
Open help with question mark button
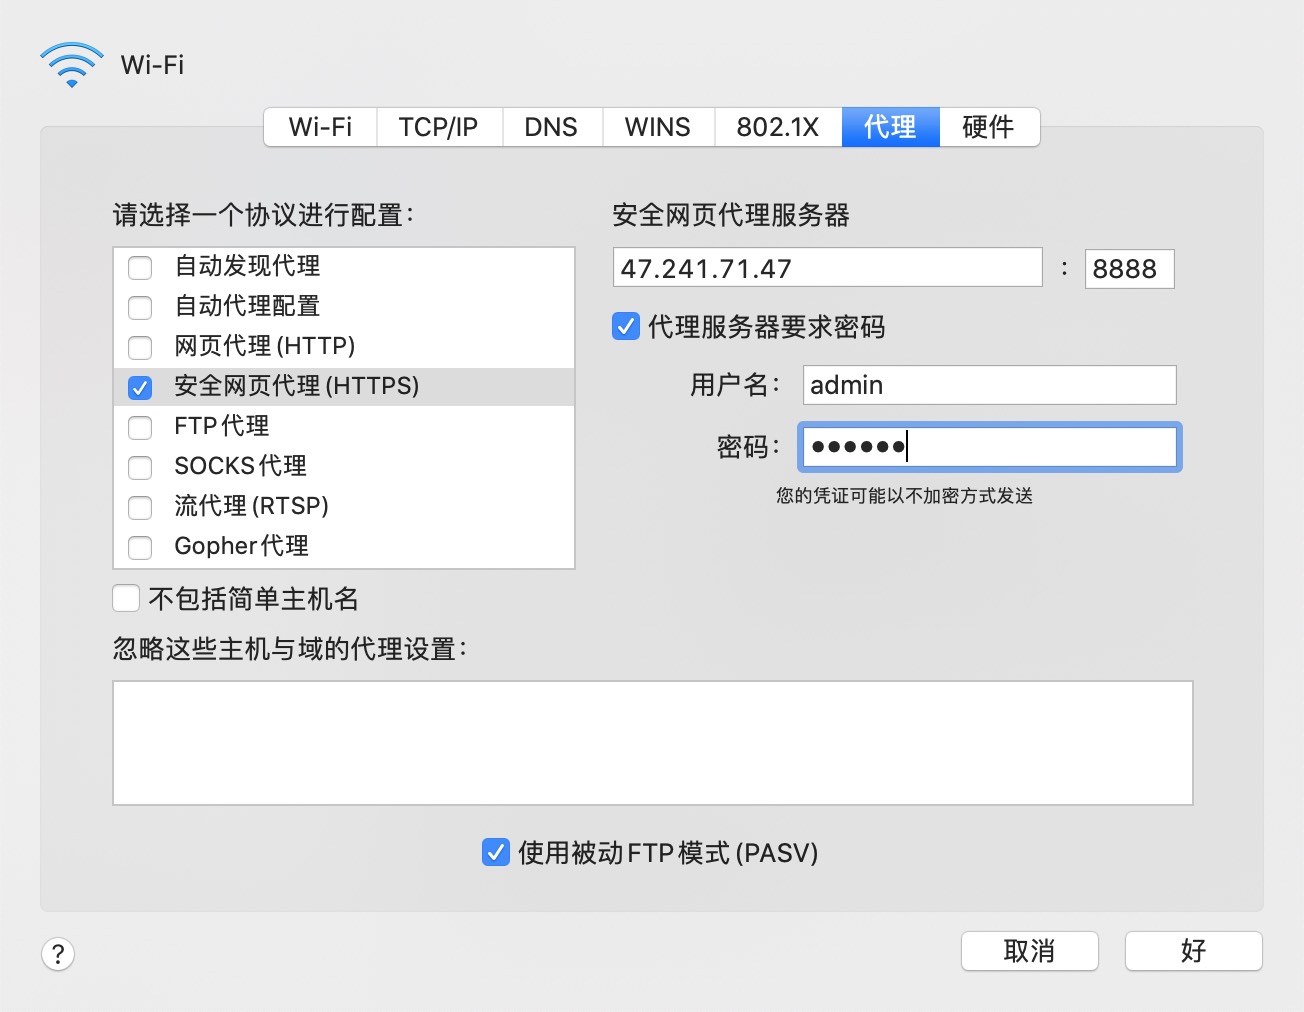tap(58, 954)
